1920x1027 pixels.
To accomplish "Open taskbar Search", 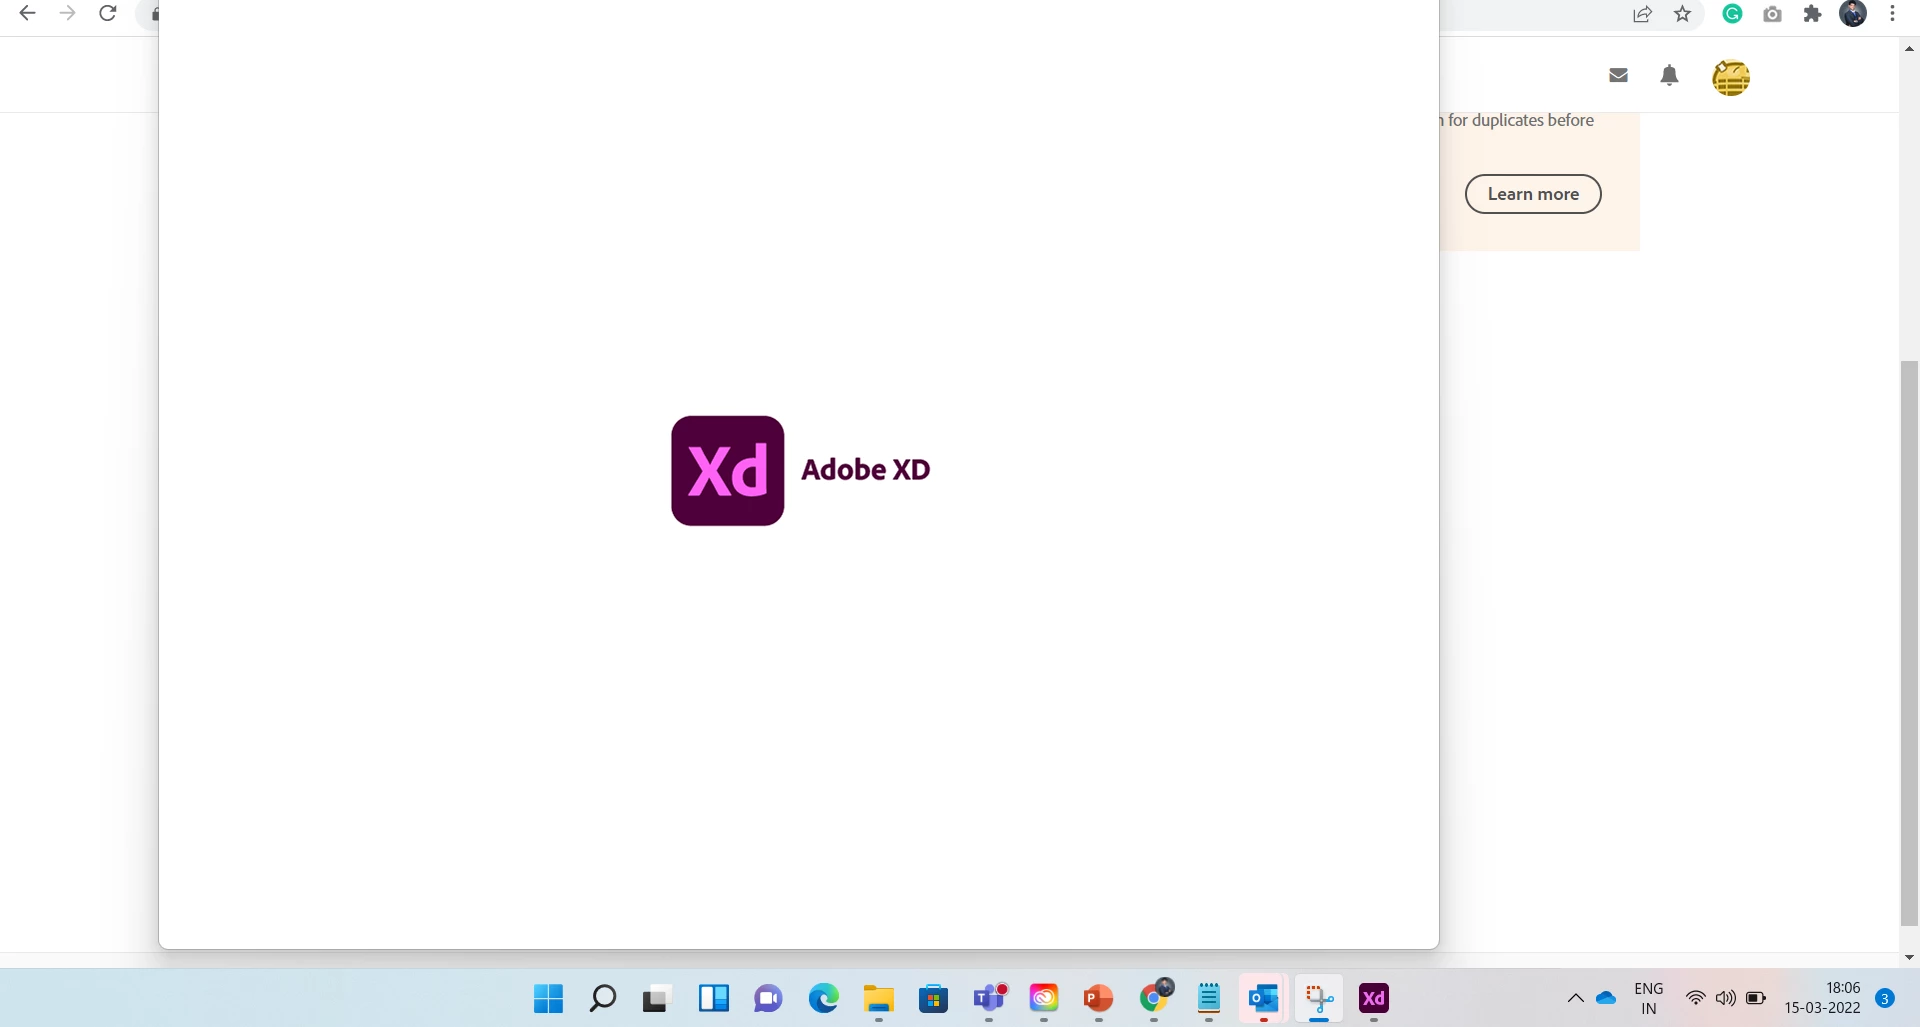I will click(603, 998).
